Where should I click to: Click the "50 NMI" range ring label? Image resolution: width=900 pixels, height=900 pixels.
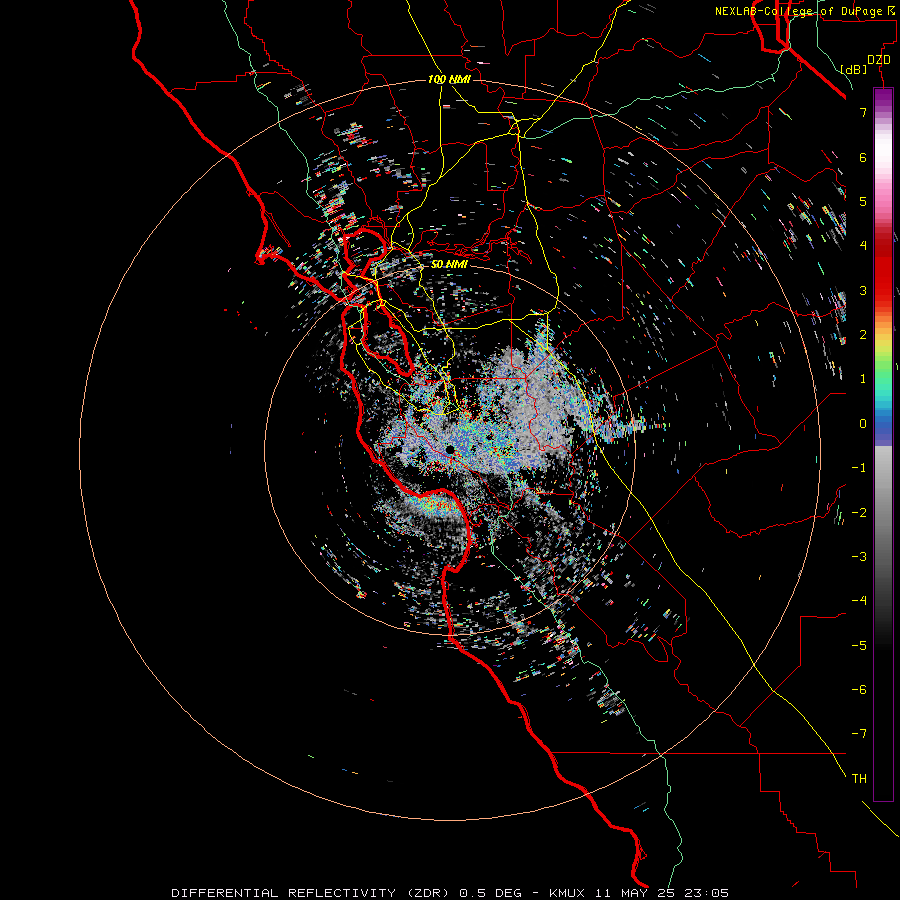449,264
